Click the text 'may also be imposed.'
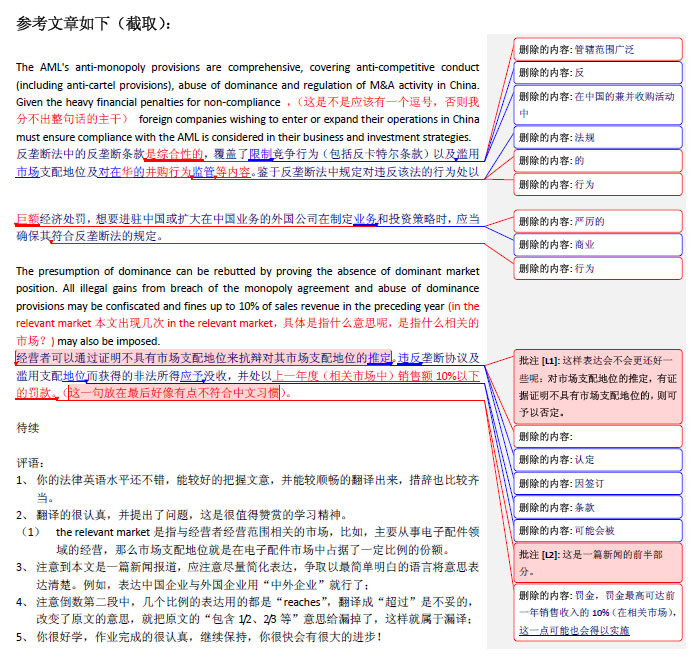The width and height of the screenshot is (700, 659). point(108,342)
